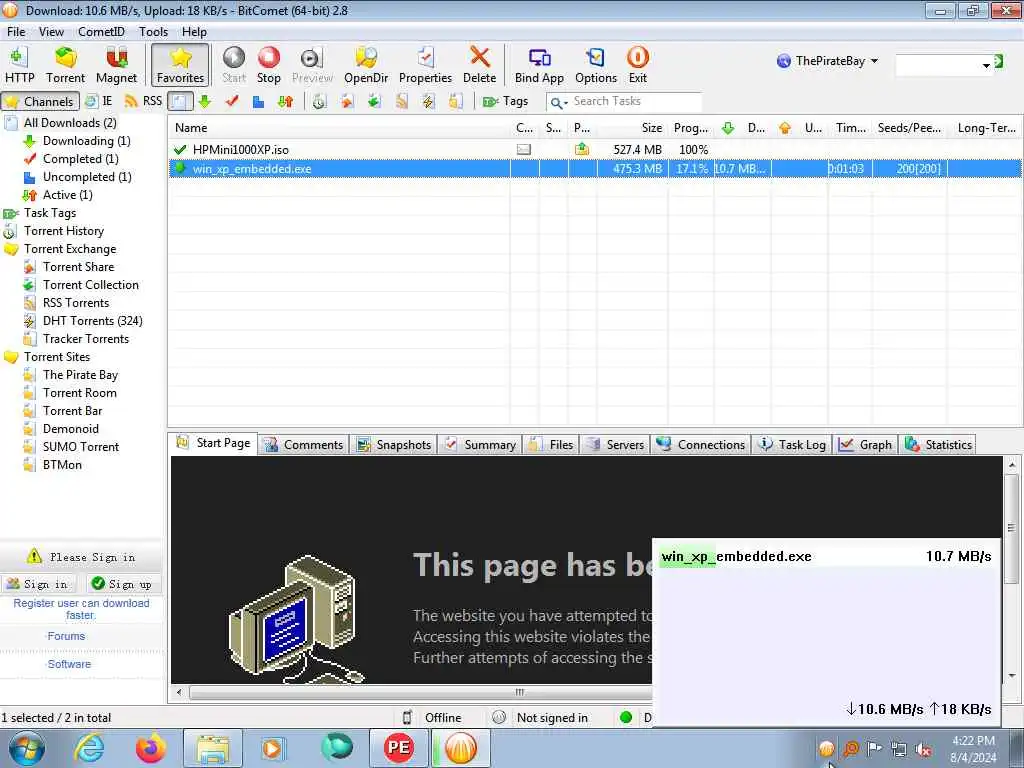Select Completed (1) in sidebar
Image resolution: width=1024 pixels, height=768 pixels.
[80, 159]
